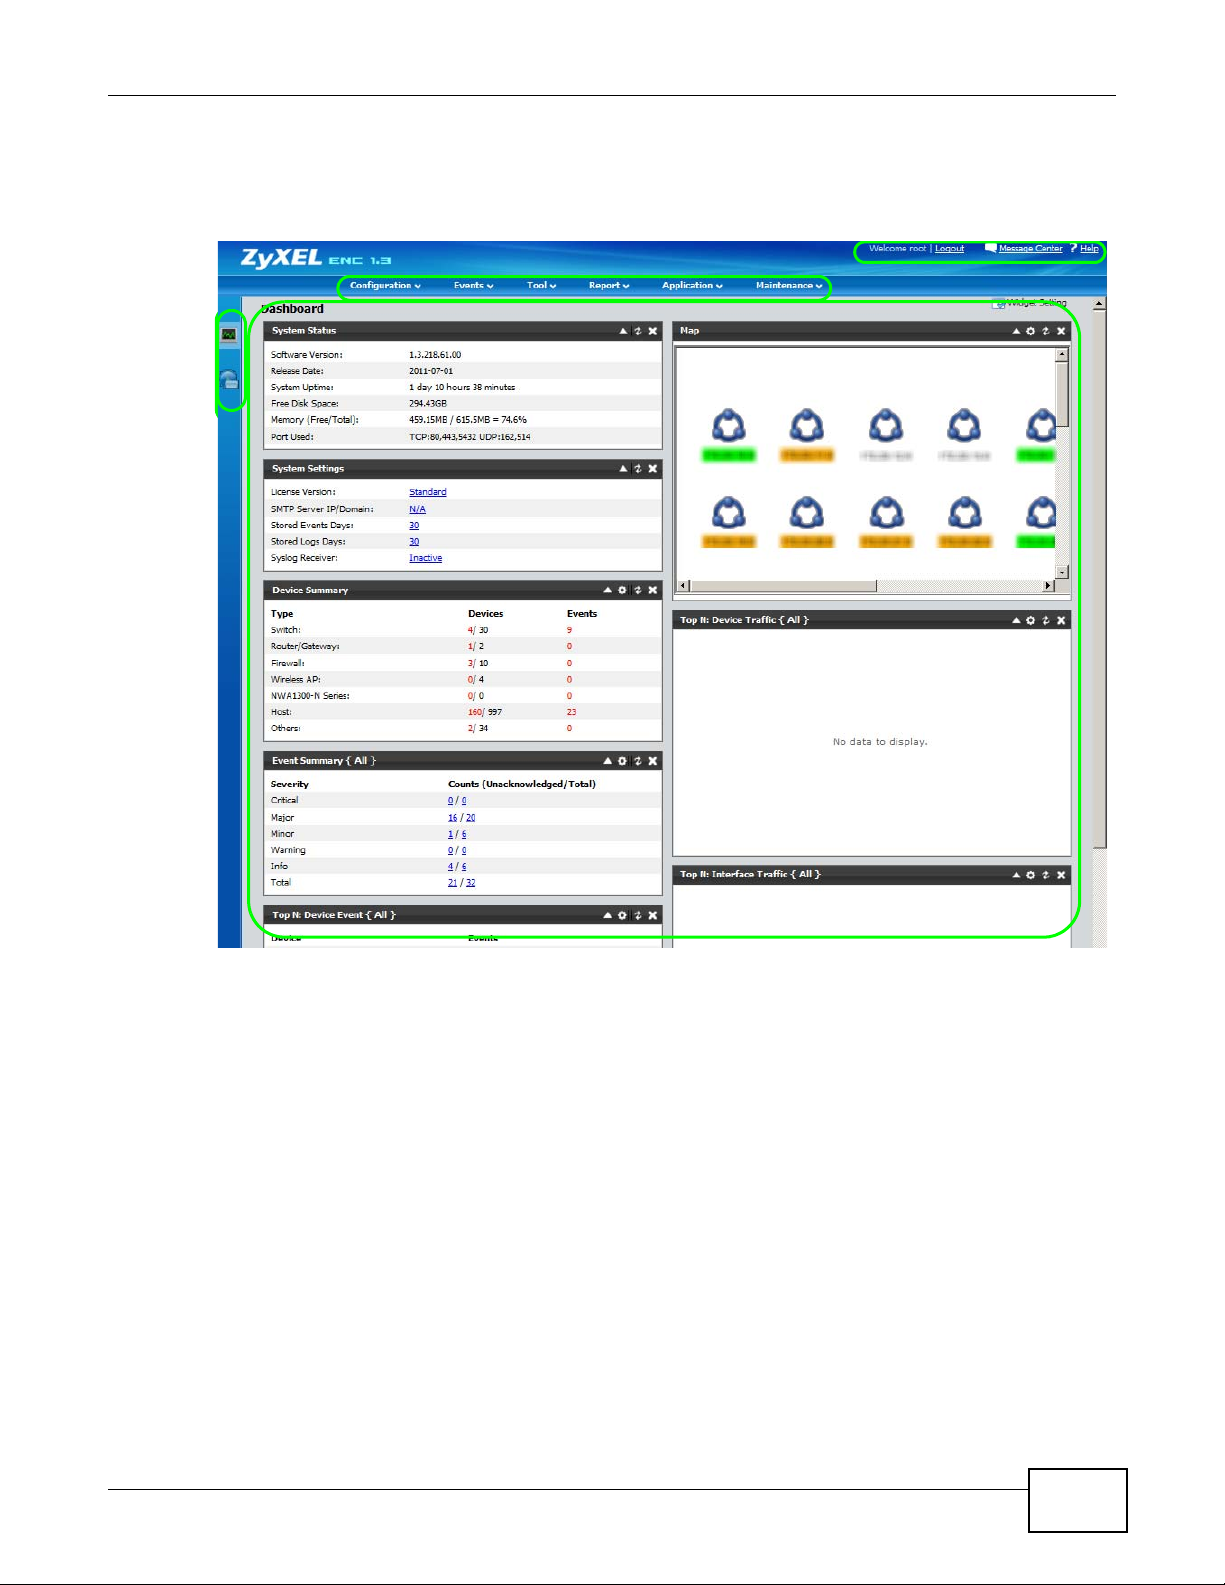Open Event Summary widget settings gear
1225x1585 pixels.
point(622,761)
